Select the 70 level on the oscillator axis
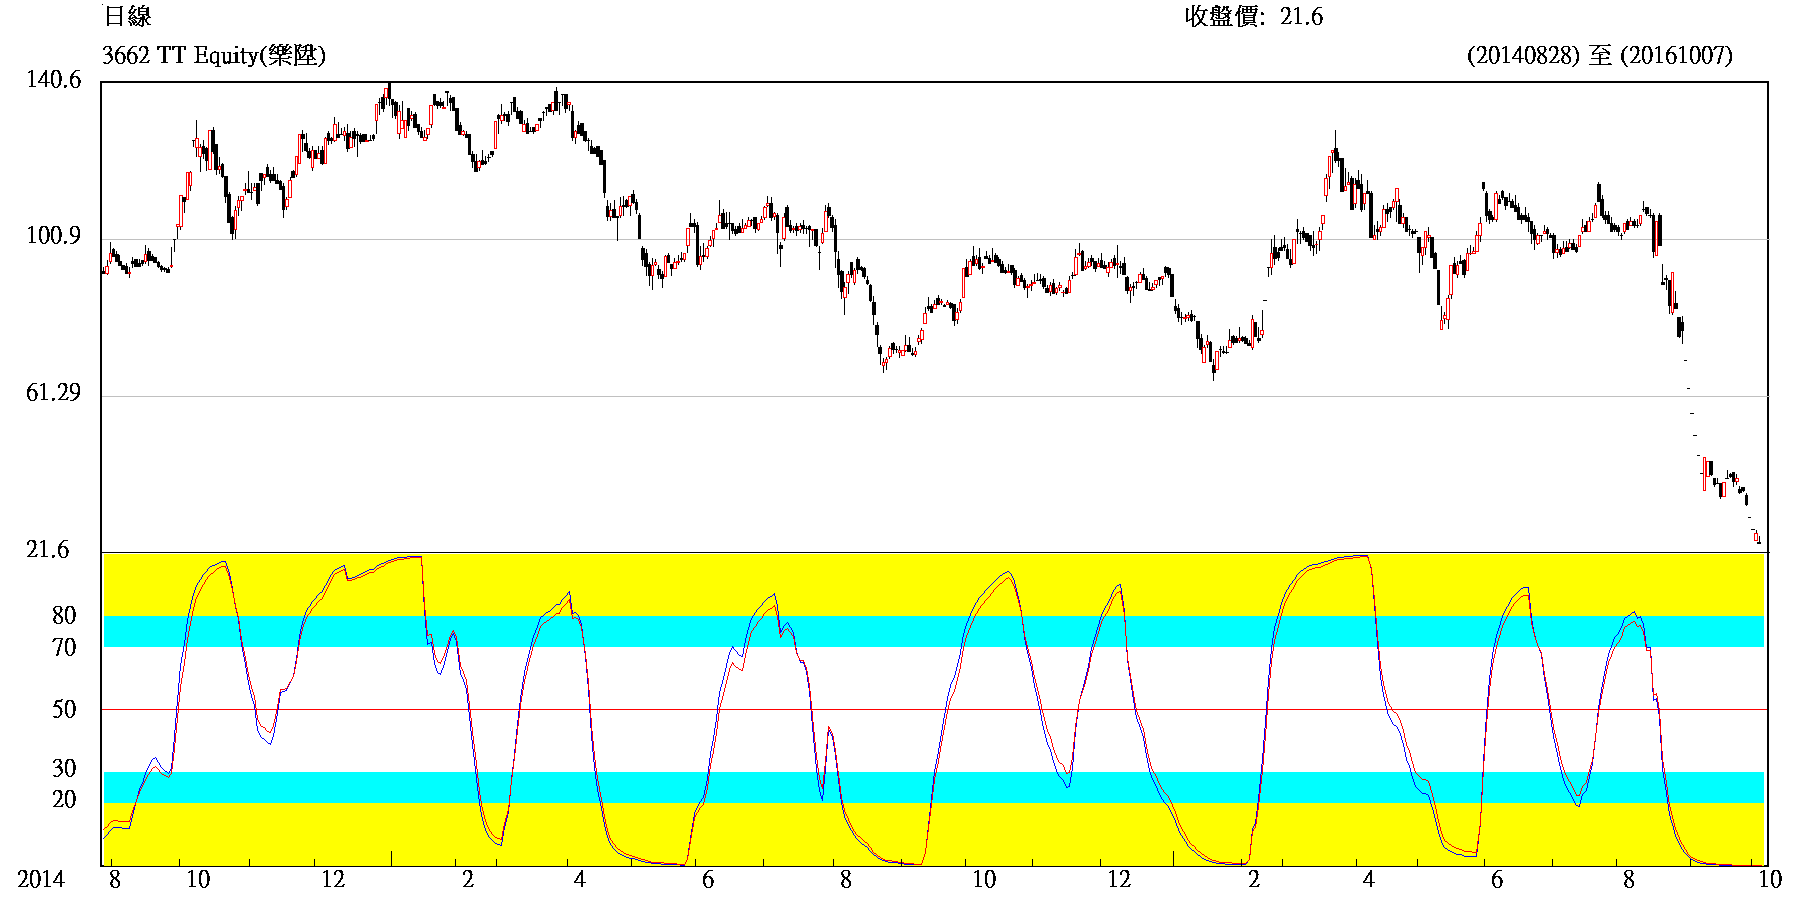This screenshot has height=902, width=1796. (x=64, y=647)
